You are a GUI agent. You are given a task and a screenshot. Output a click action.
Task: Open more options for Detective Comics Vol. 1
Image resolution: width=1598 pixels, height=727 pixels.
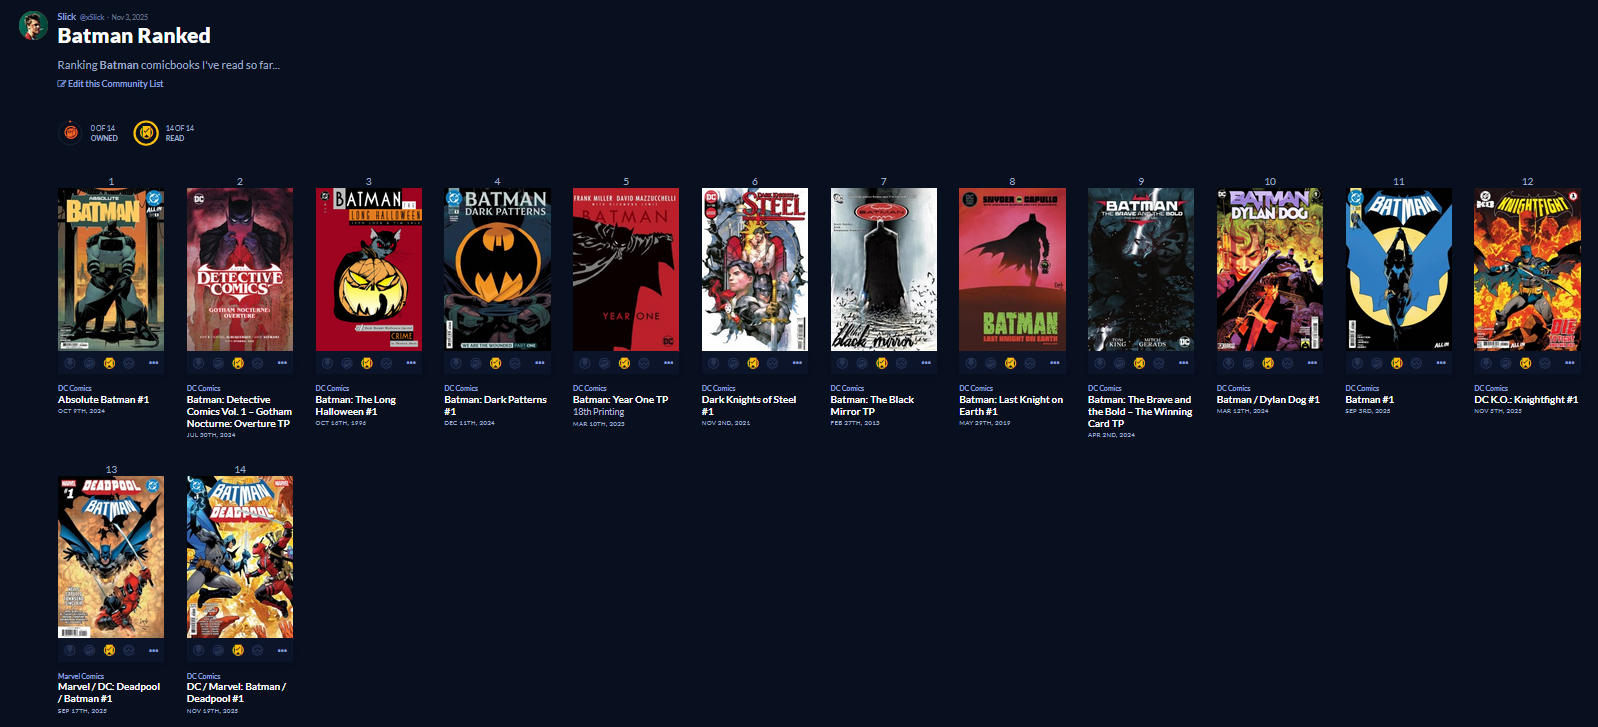[282, 363]
